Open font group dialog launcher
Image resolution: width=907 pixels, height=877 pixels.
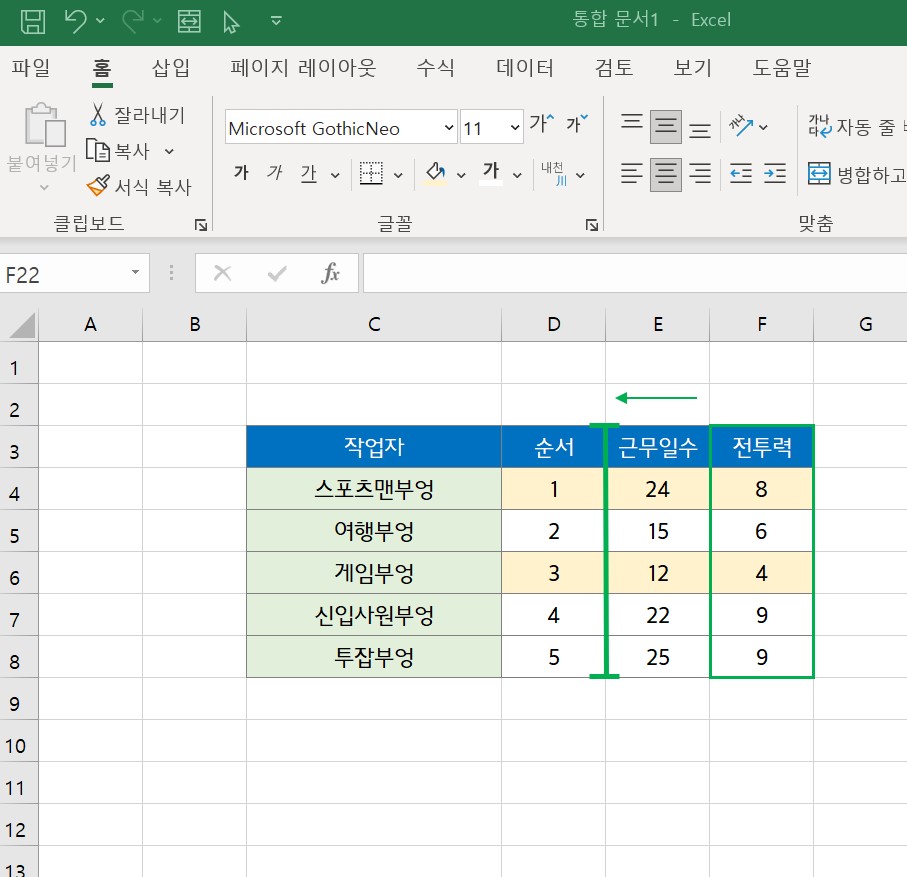(591, 224)
